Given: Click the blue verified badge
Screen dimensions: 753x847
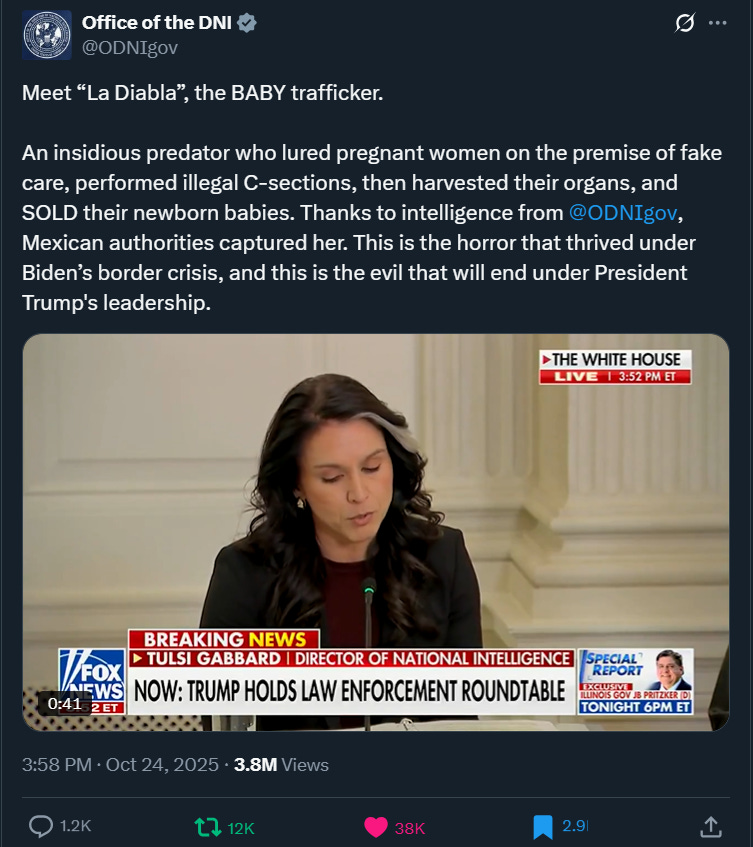Looking at the screenshot, I should point(247,23).
